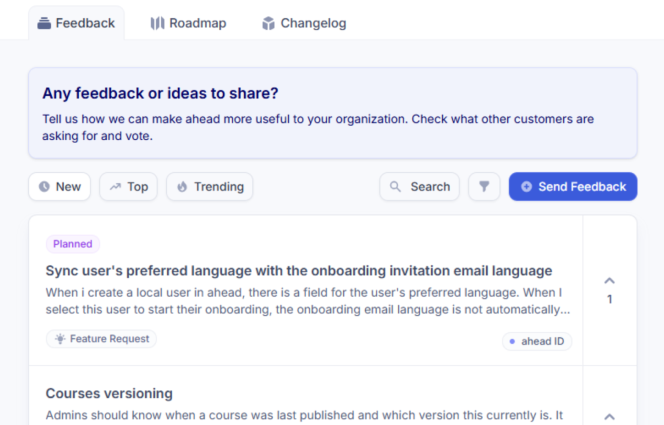The height and width of the screenshot is (425, 664).
Task: Sort feedback by Trending
Action: tap(209, 187)
